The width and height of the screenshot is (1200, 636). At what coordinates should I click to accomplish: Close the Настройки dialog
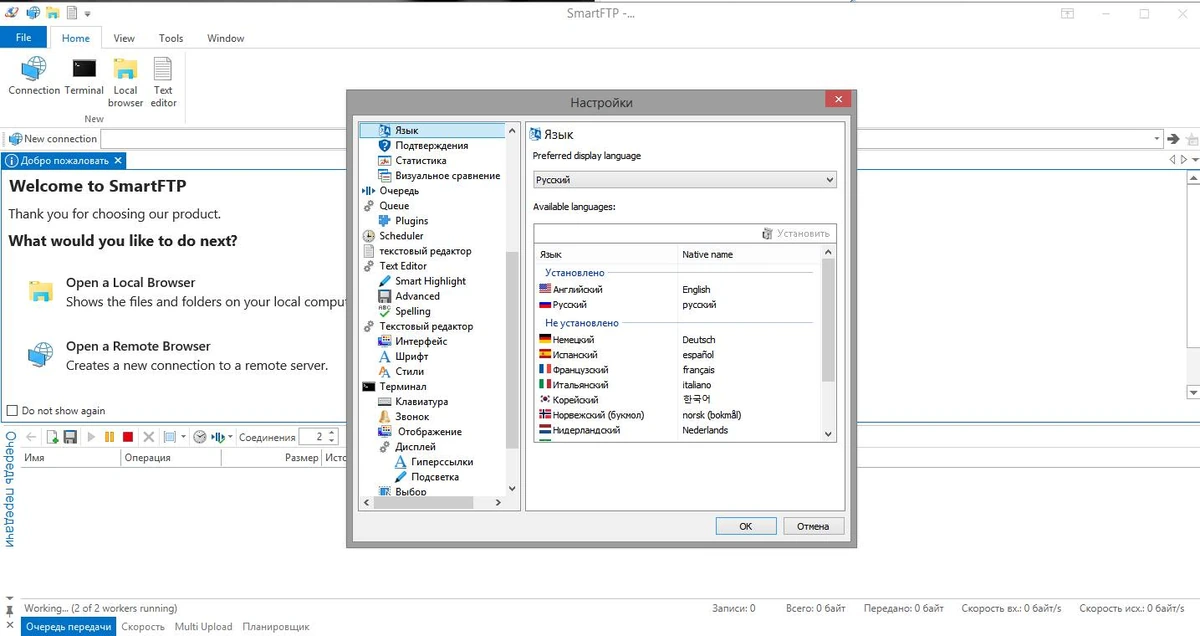839,99
